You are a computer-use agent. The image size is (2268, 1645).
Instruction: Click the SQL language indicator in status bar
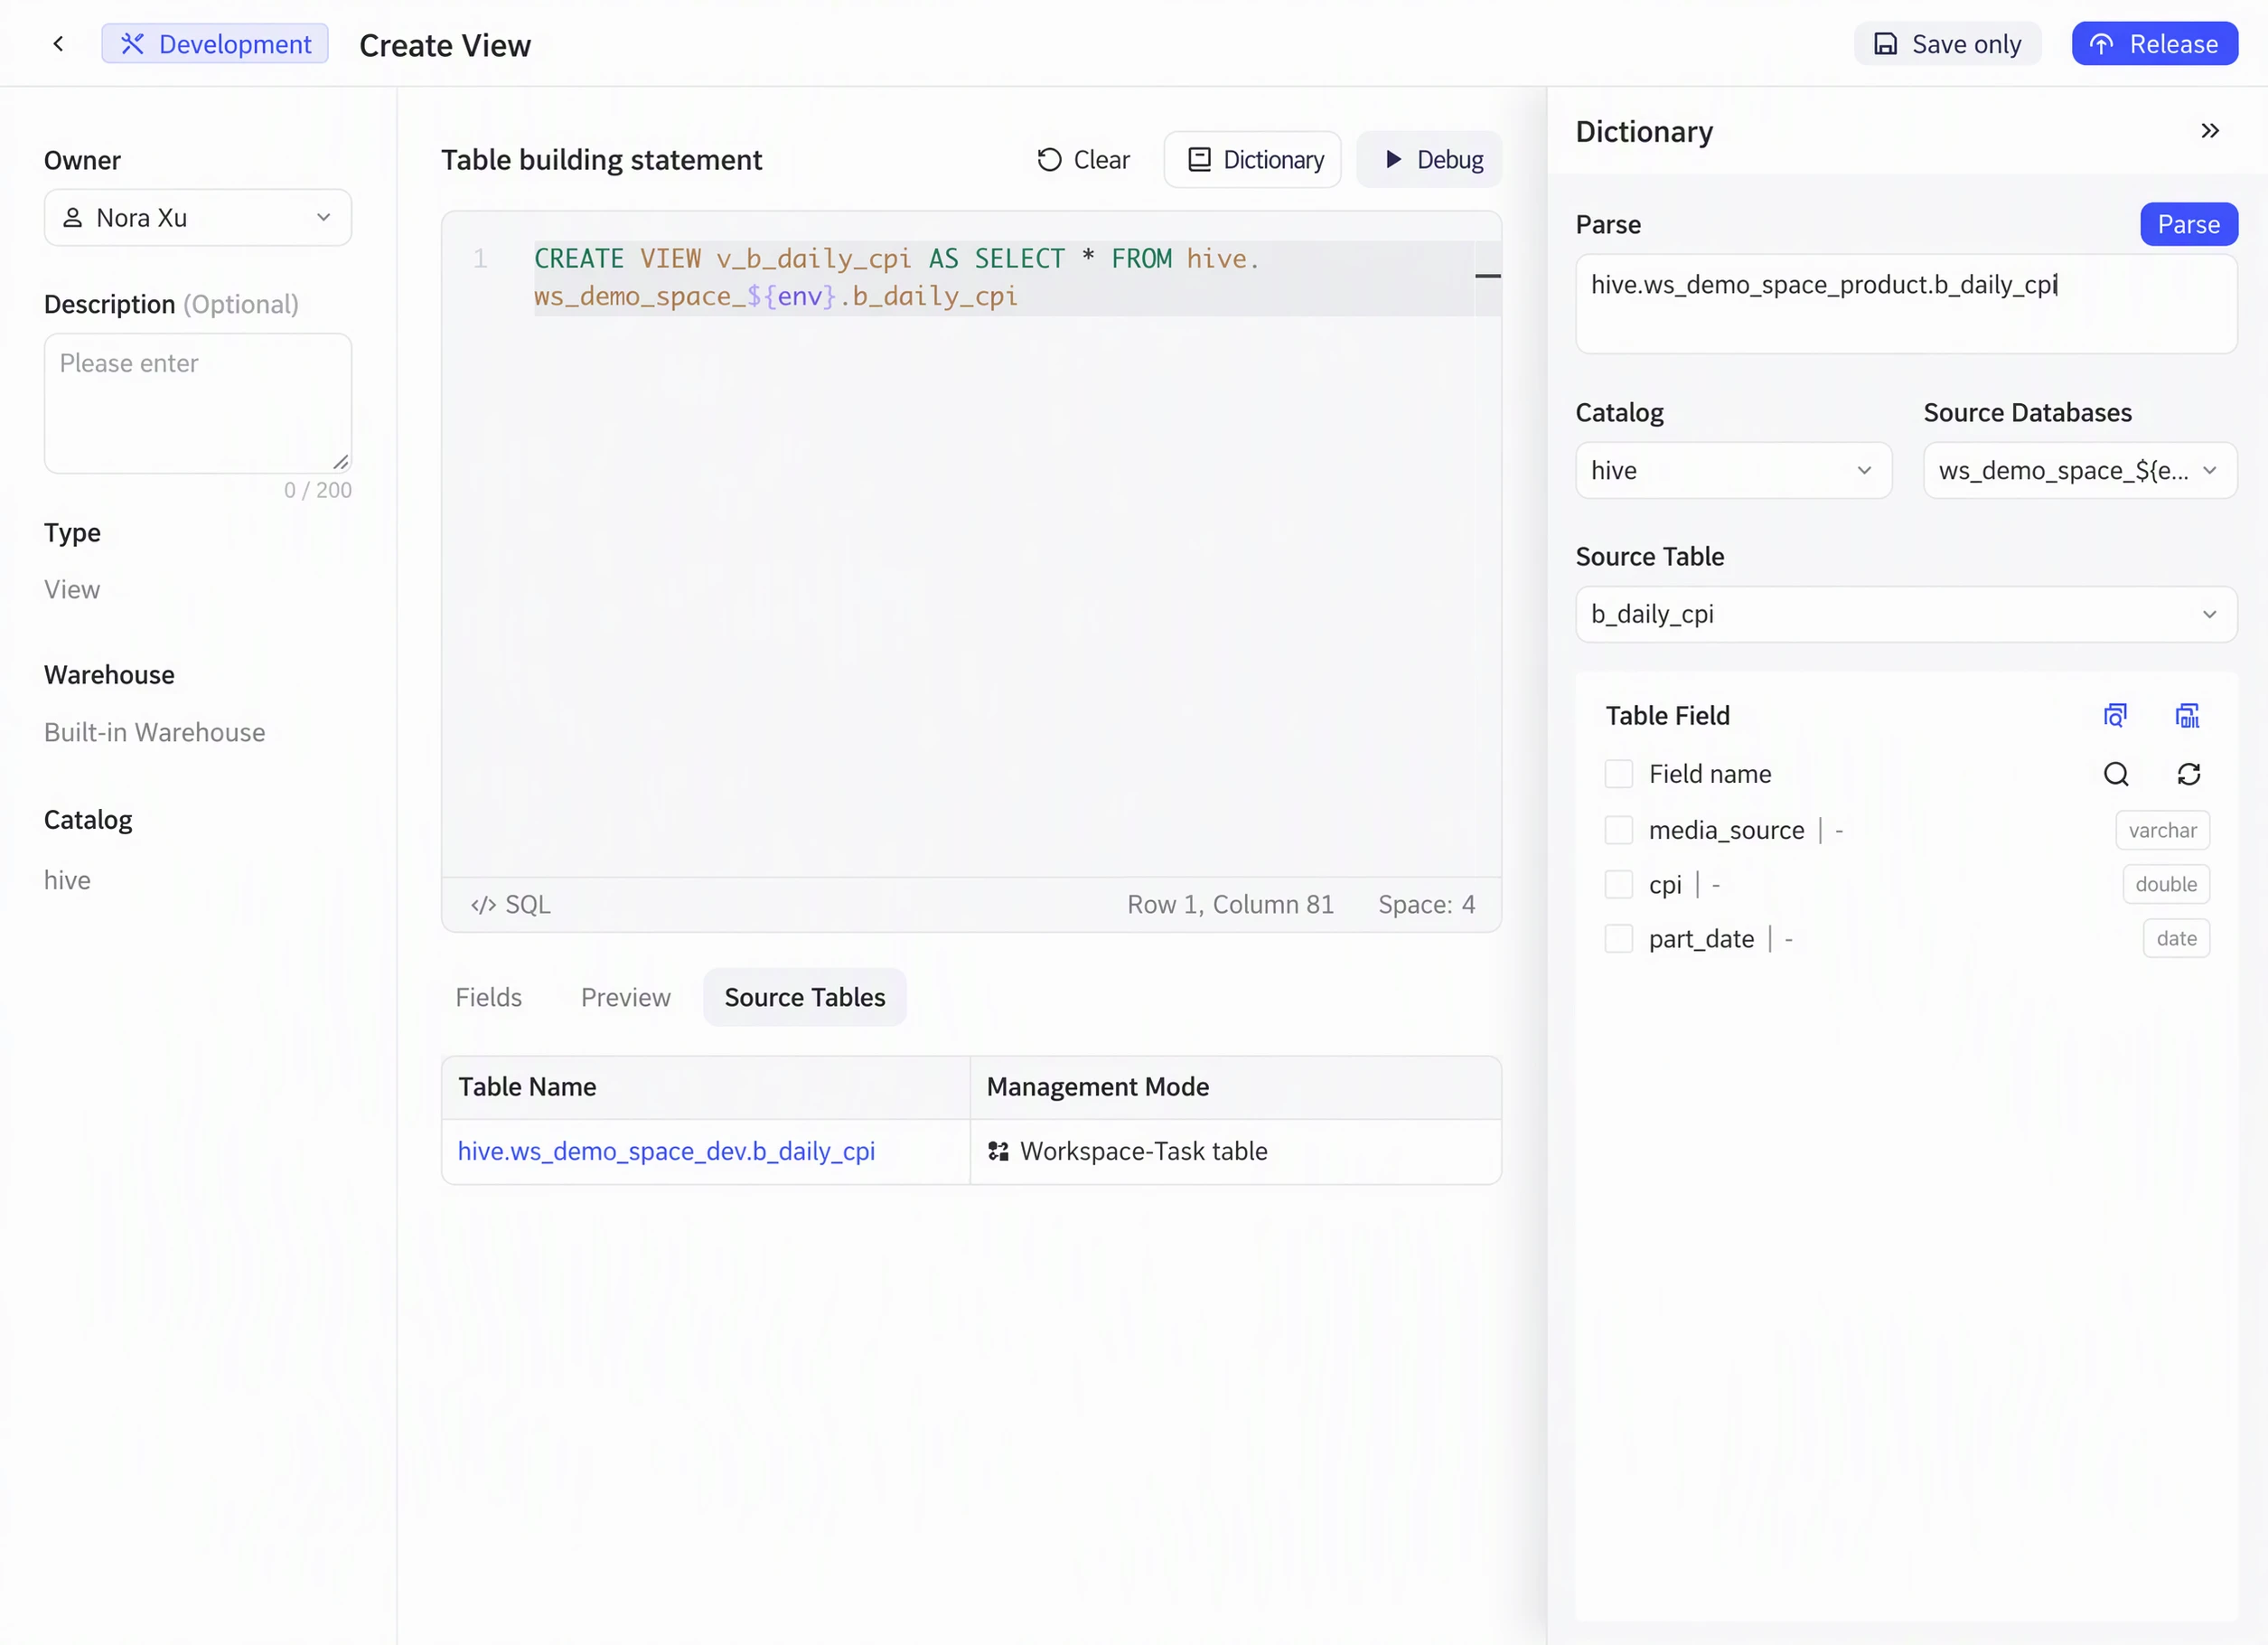point(511,905)
